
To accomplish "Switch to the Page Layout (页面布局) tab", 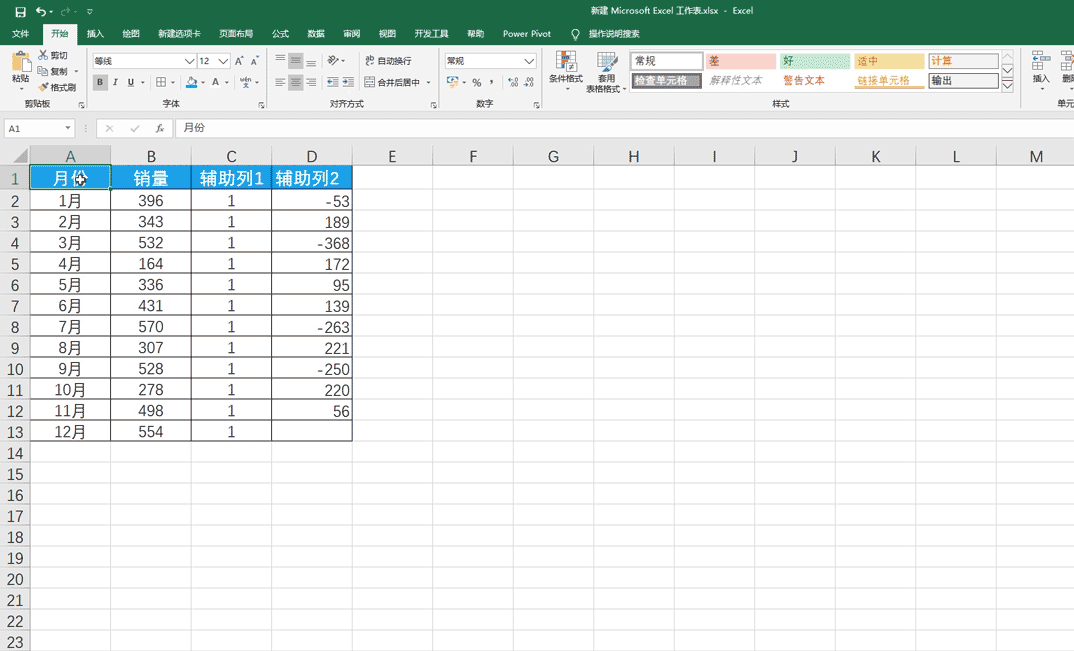I will [x=236, y=34].
